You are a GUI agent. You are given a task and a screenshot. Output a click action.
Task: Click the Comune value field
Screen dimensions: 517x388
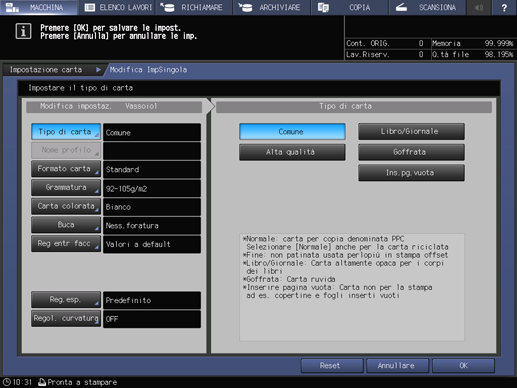tap(152, 132)
